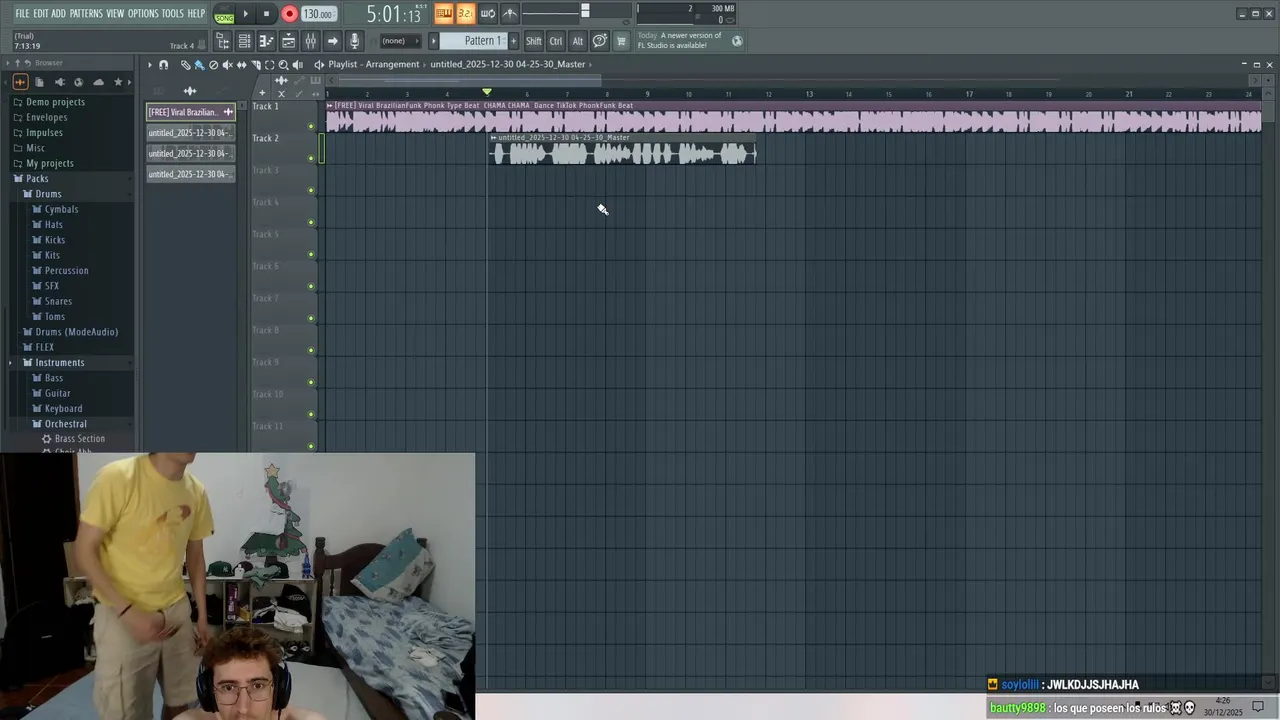Screen dimensions: 1280x720
Task: Click the browser Cloud tab icon
Action: click(x=98, y=82)
